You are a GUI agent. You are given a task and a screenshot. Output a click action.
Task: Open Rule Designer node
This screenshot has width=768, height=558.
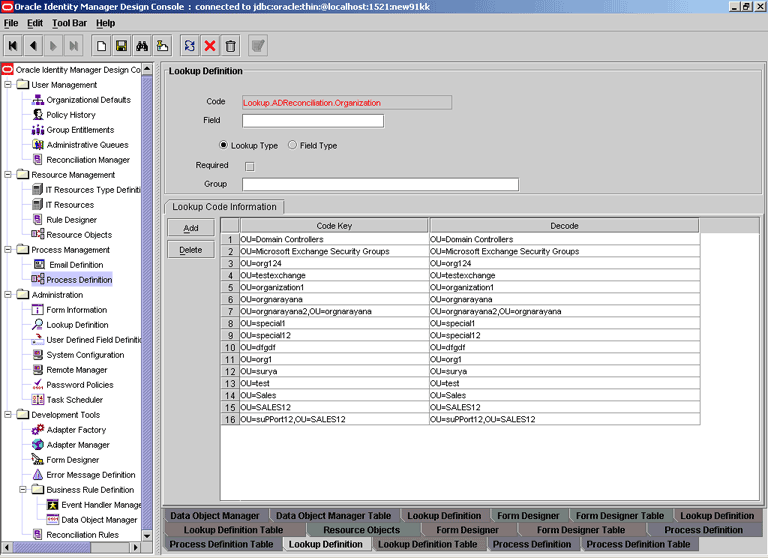coord(71,220)
